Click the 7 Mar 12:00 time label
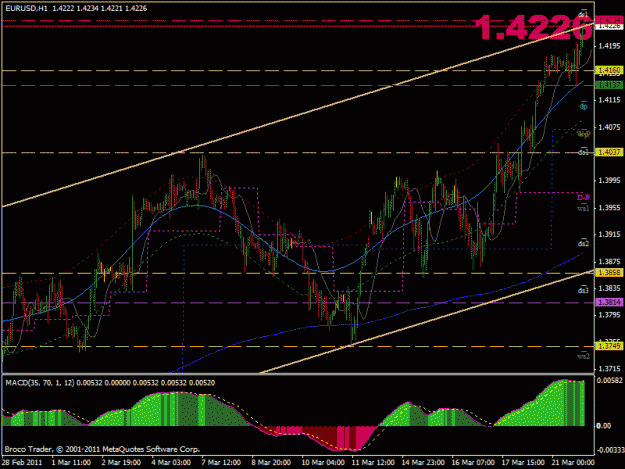 221,463
